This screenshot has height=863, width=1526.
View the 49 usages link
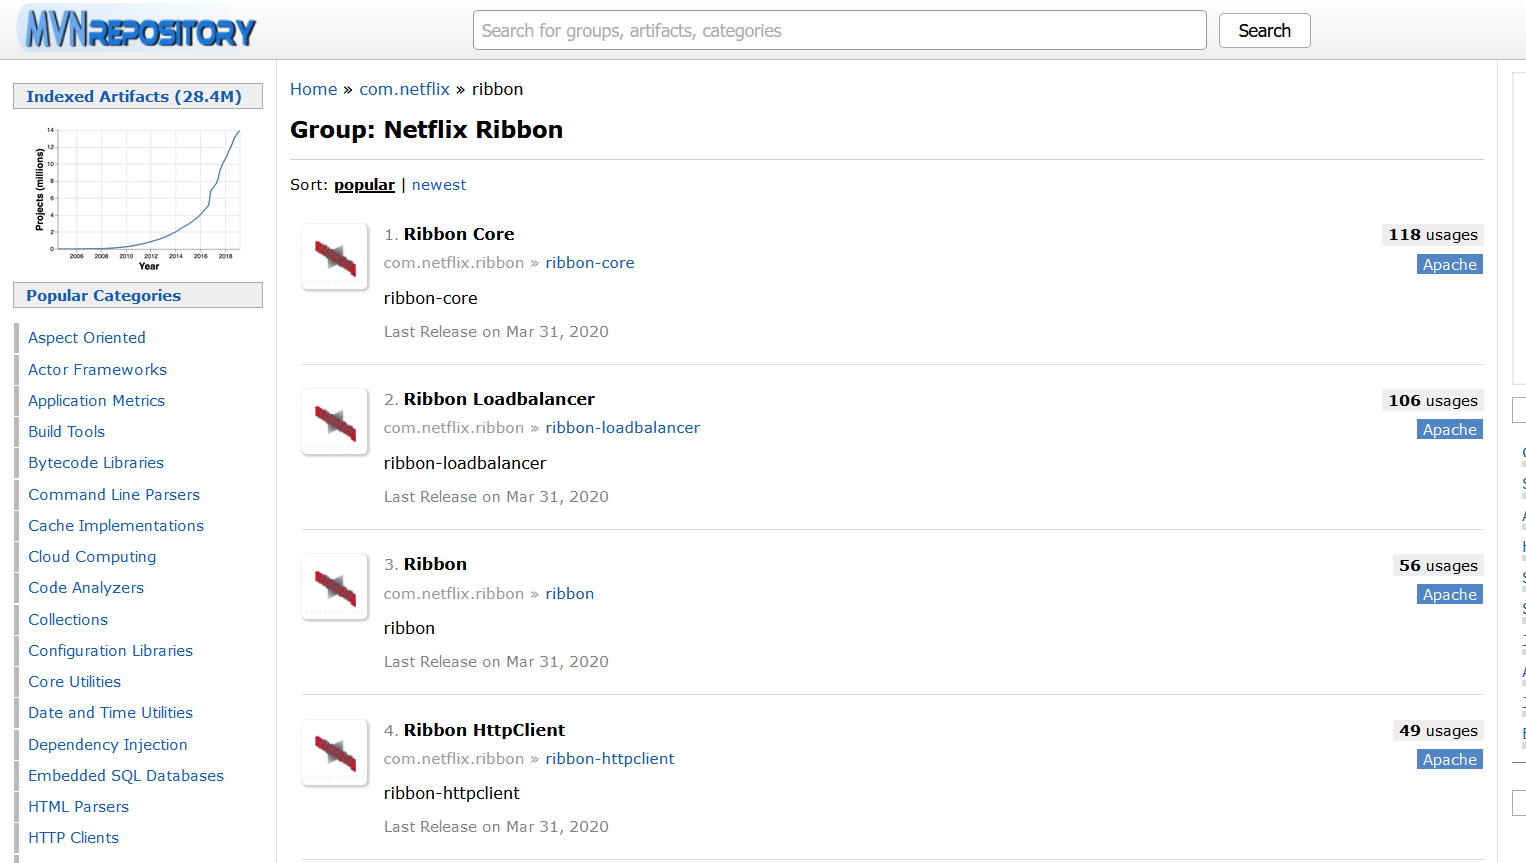coord(1438,731)
